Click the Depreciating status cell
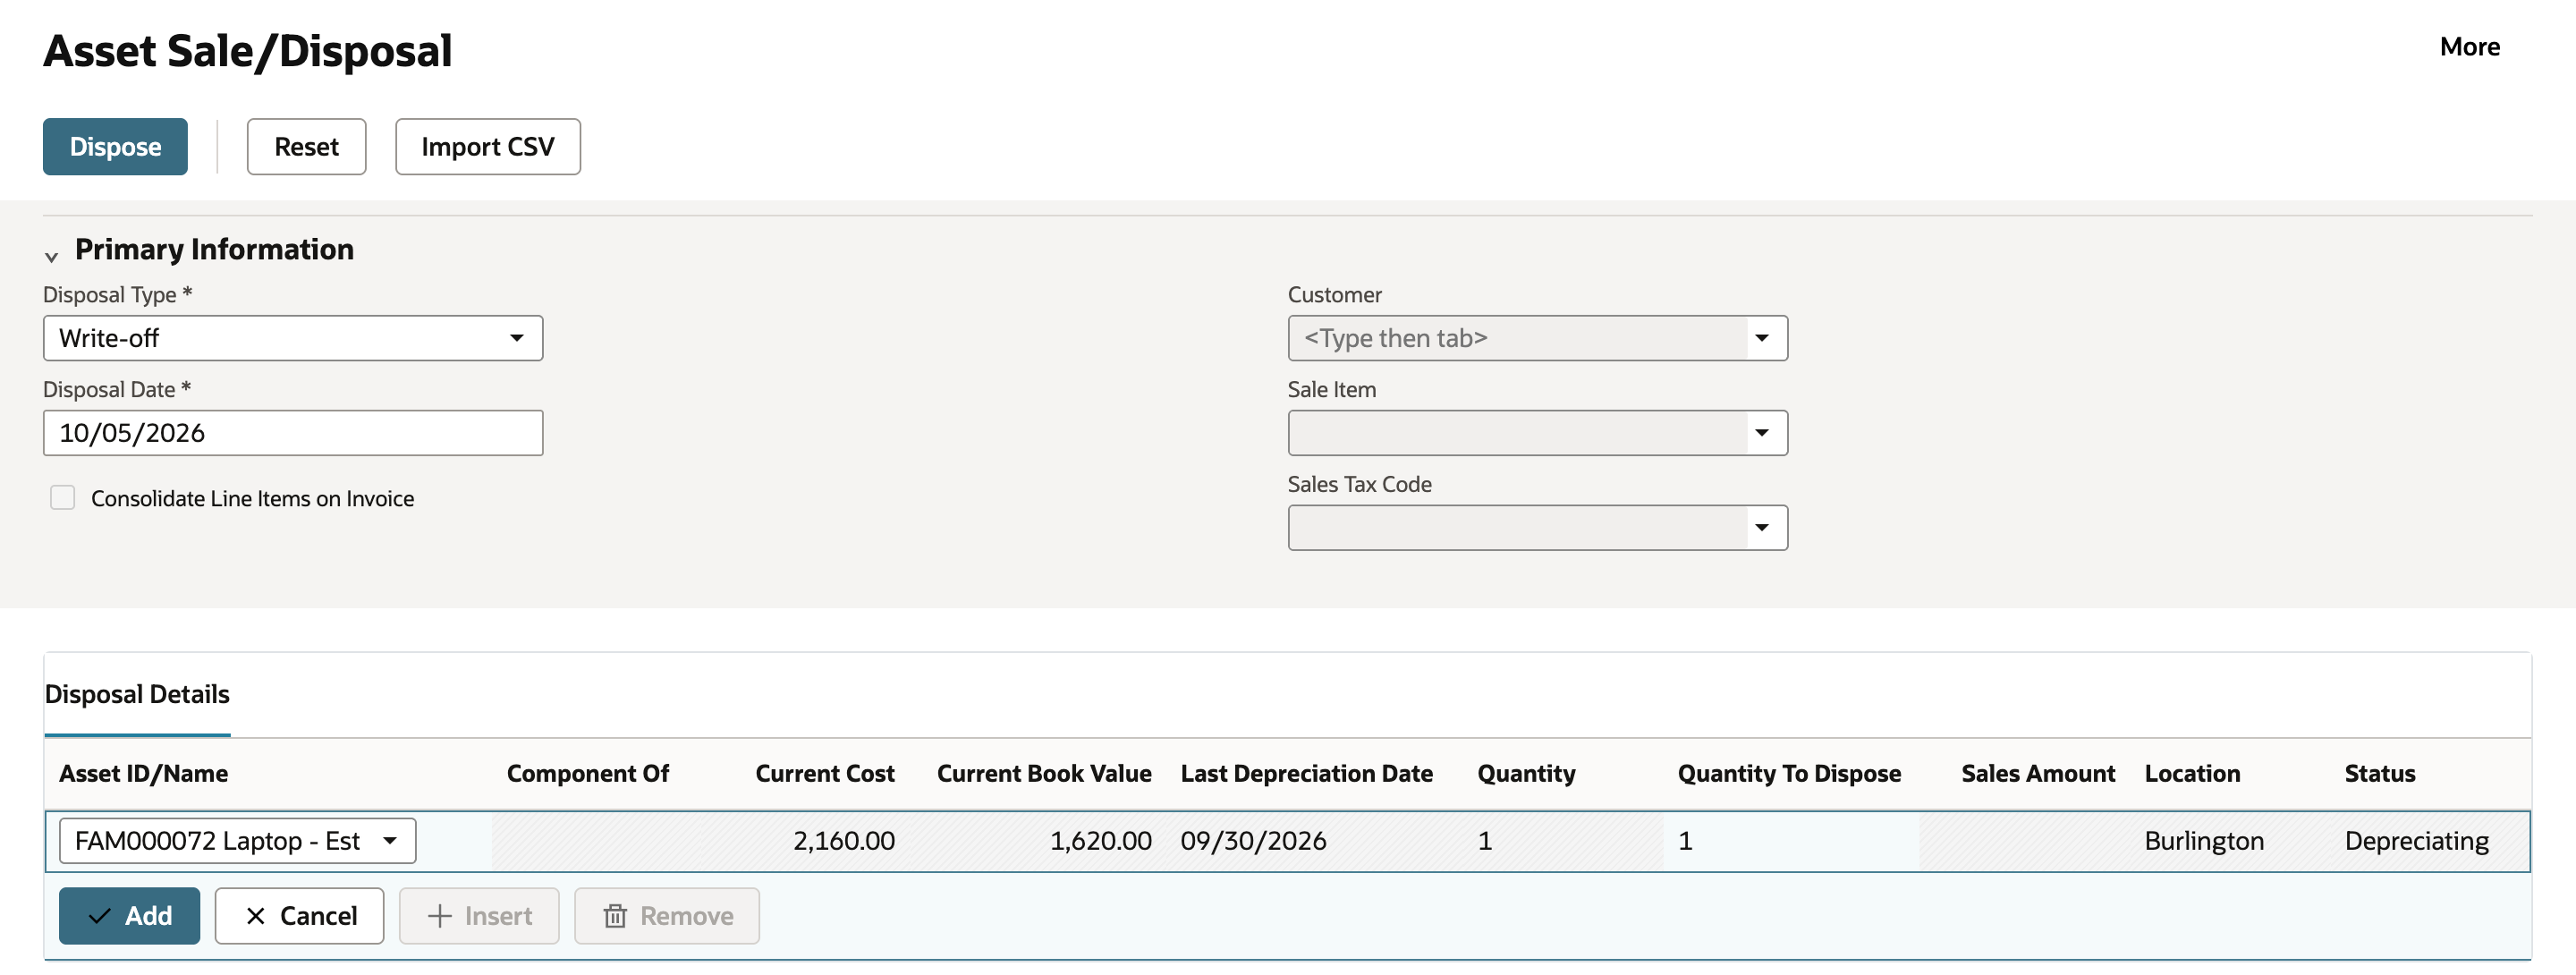This screenshot has width=2576, height=975. pyautogui.click(x=2416, y=841)
